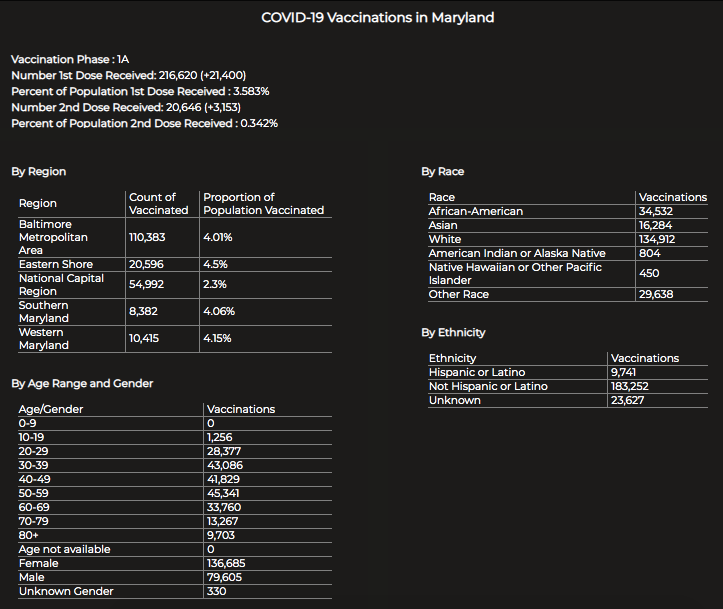
Task: Select the Number 1st Dose Received line
Action: click(128, 76)
